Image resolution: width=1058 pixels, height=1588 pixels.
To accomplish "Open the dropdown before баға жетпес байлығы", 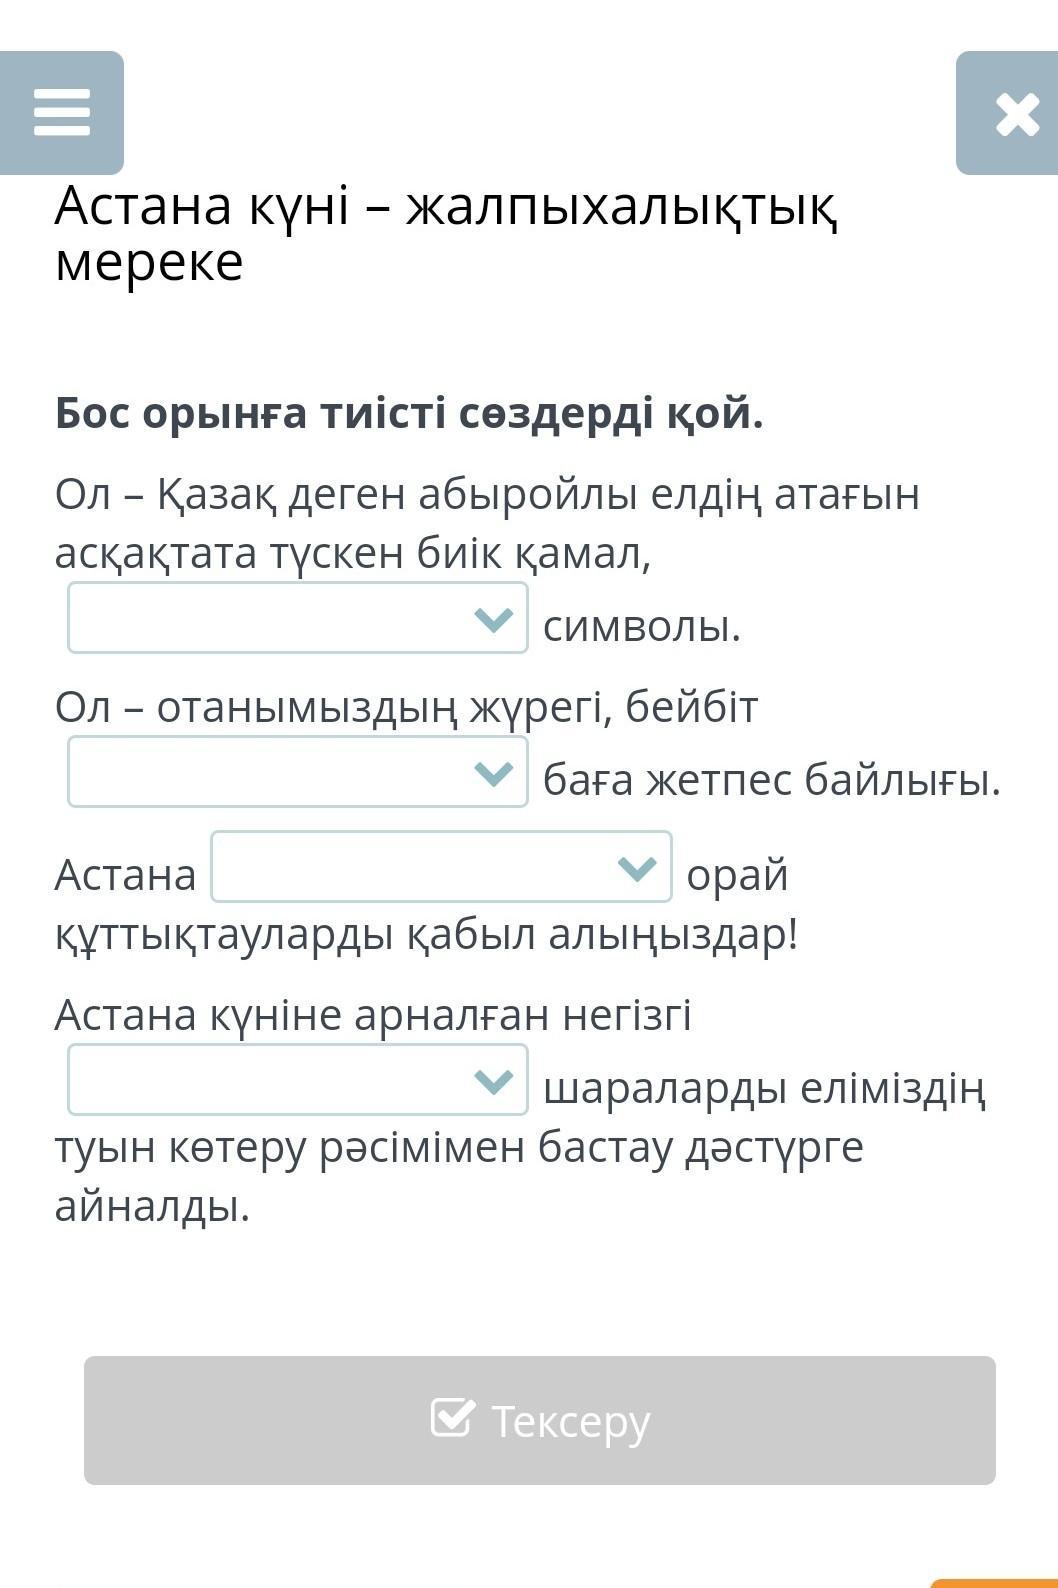I will pos(298,772).
